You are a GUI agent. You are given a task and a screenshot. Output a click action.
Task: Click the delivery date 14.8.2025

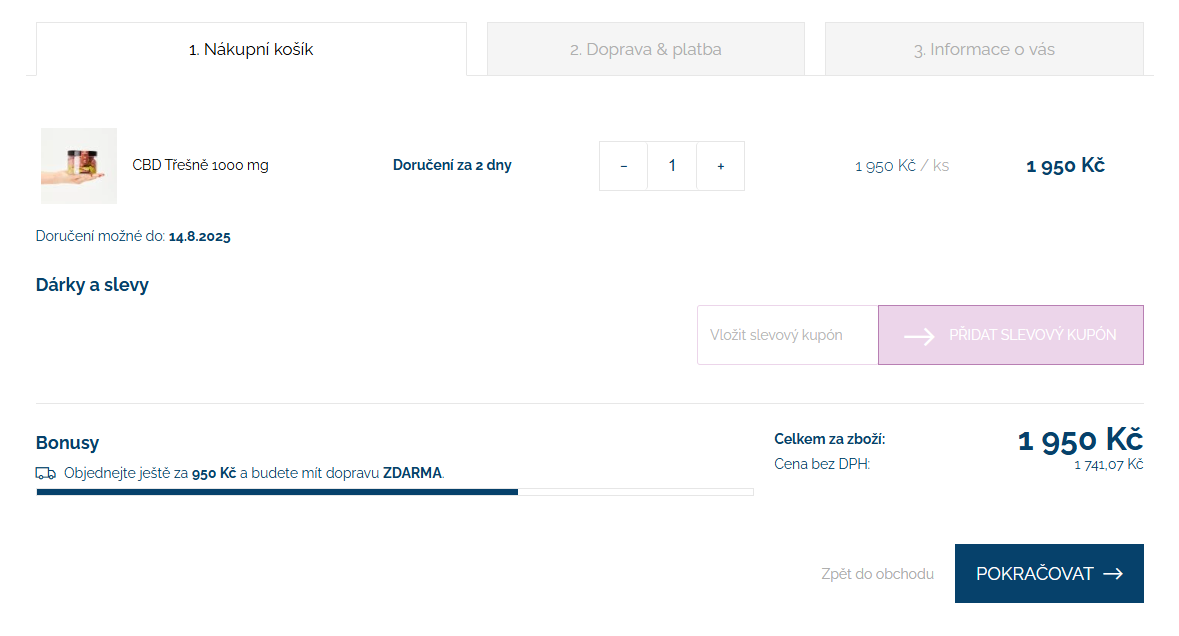pyautogui.click(x=200, y=237)
